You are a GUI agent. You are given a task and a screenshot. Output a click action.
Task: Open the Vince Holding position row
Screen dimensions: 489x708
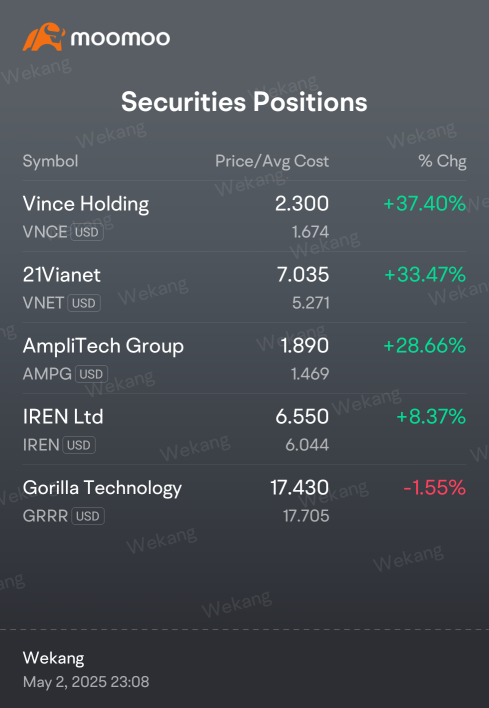pyautogui.click(x=244, y=216)
